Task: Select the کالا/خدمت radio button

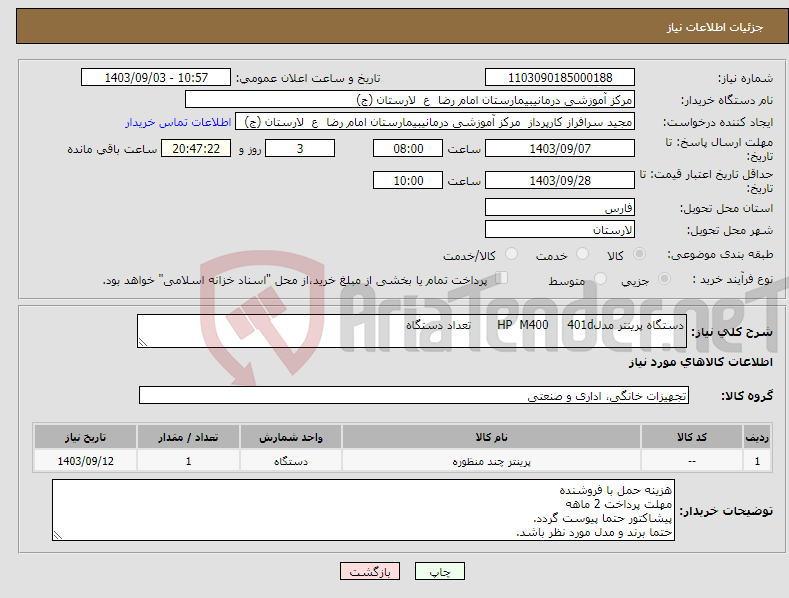Action: [511, 254]
